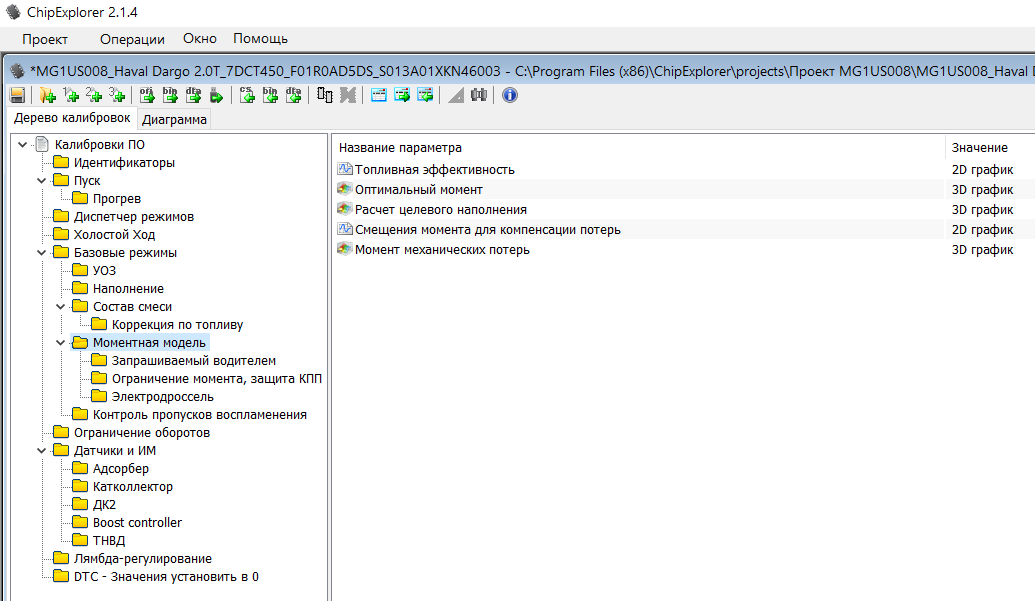
Task: Select Оптимальный момент parameter row
Action: click(x=418, y=189)
